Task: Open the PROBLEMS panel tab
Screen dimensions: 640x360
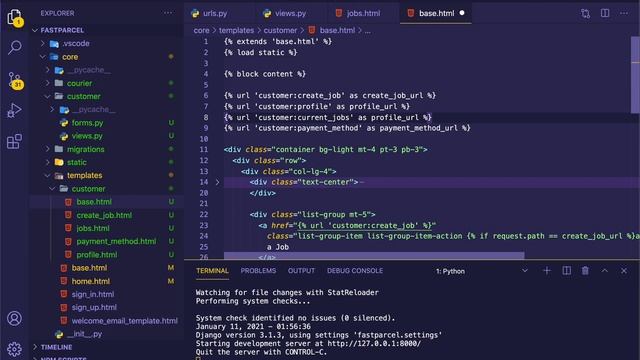Action: [258, 271]
